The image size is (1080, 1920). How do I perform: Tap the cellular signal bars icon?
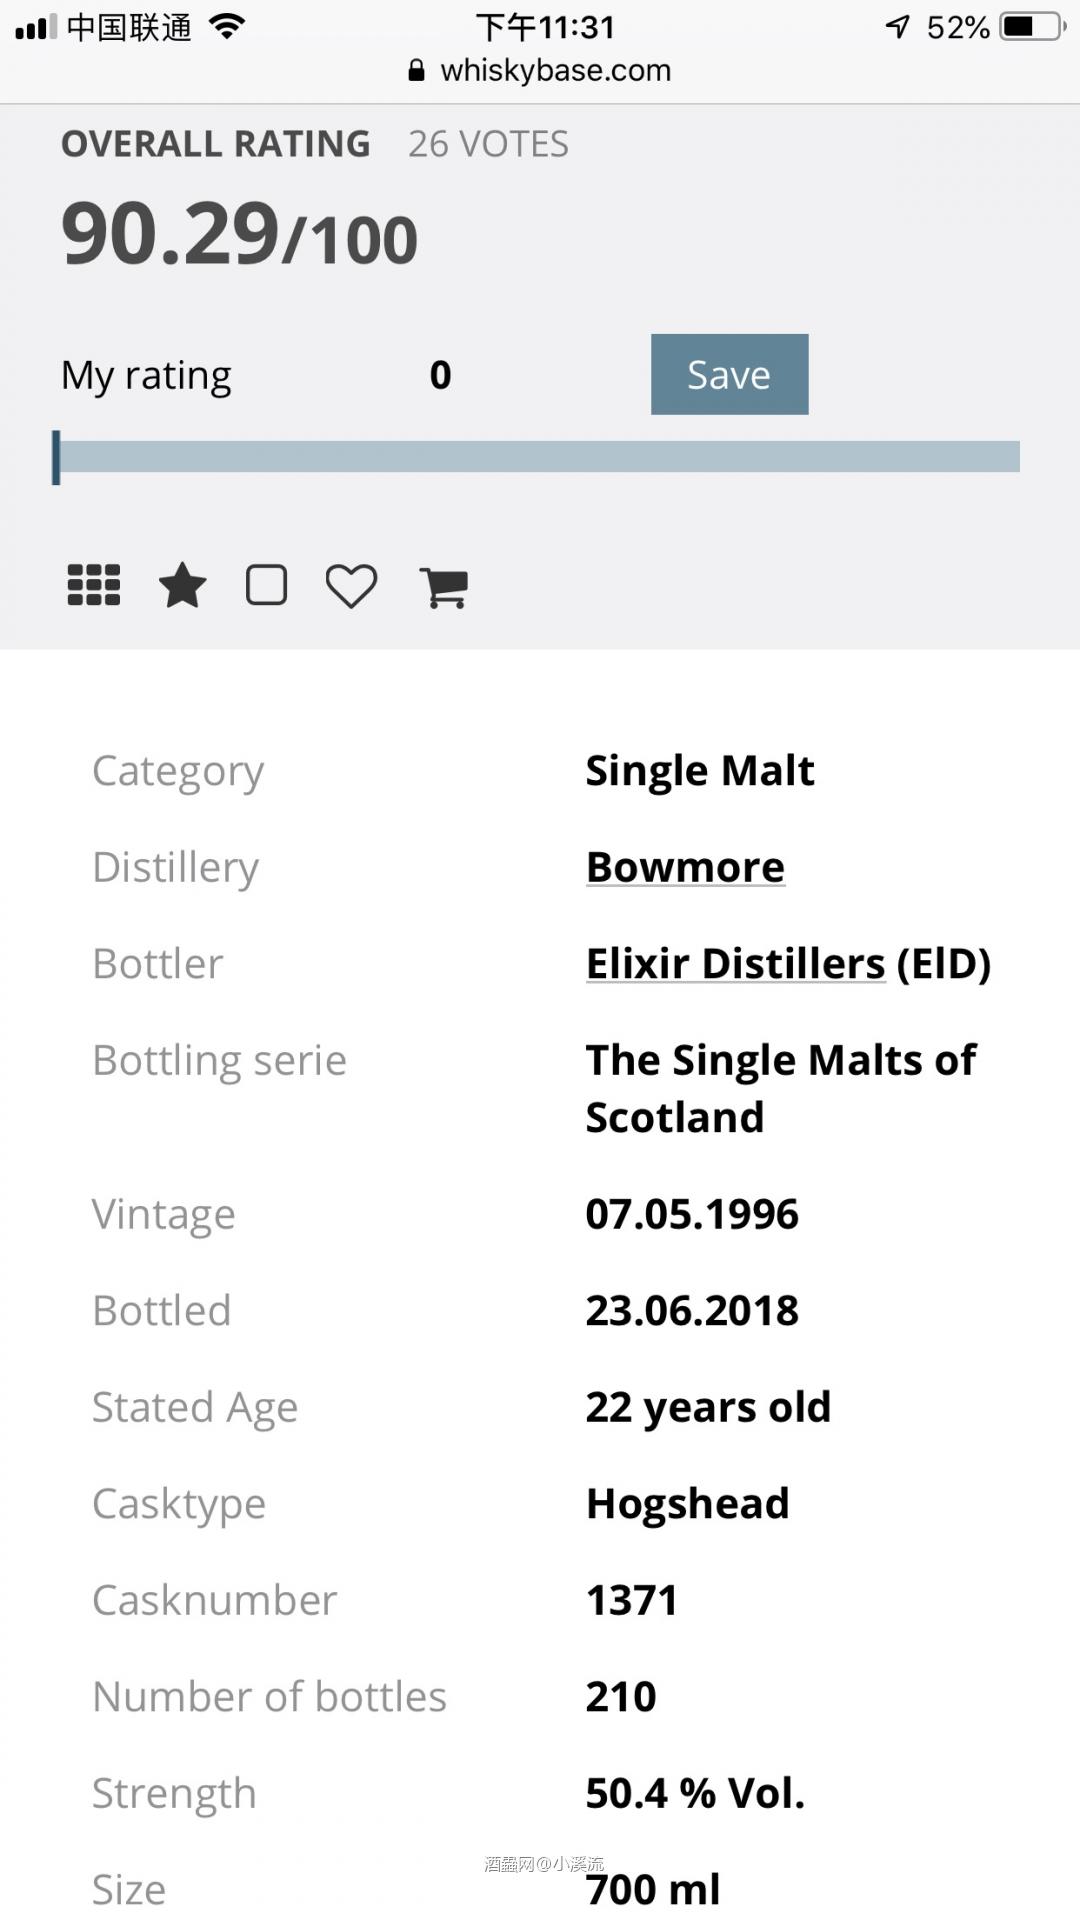pos(36,27)
